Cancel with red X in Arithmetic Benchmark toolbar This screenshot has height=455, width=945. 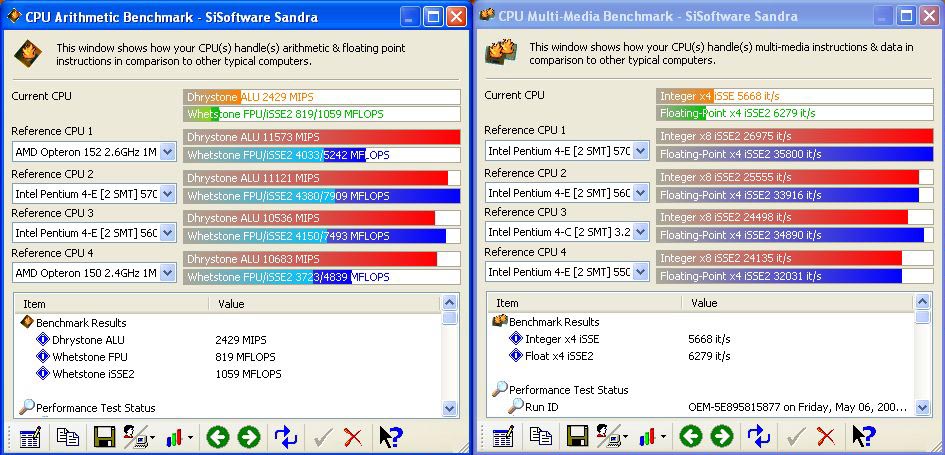pyautogui.click(x=353, y=437)
